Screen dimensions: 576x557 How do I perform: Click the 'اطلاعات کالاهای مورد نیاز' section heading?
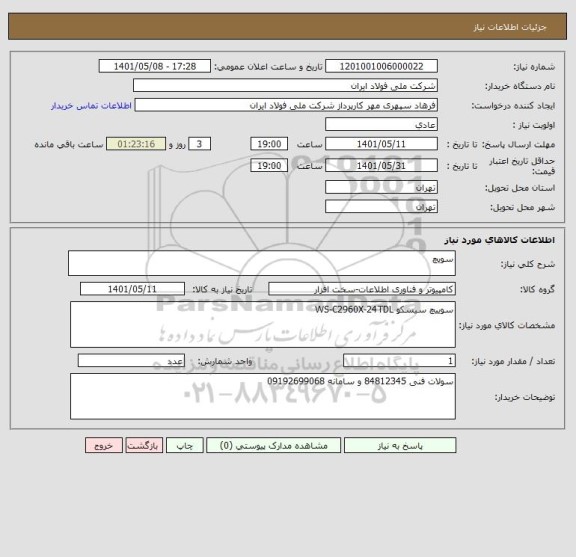click(x=500, y=240)
